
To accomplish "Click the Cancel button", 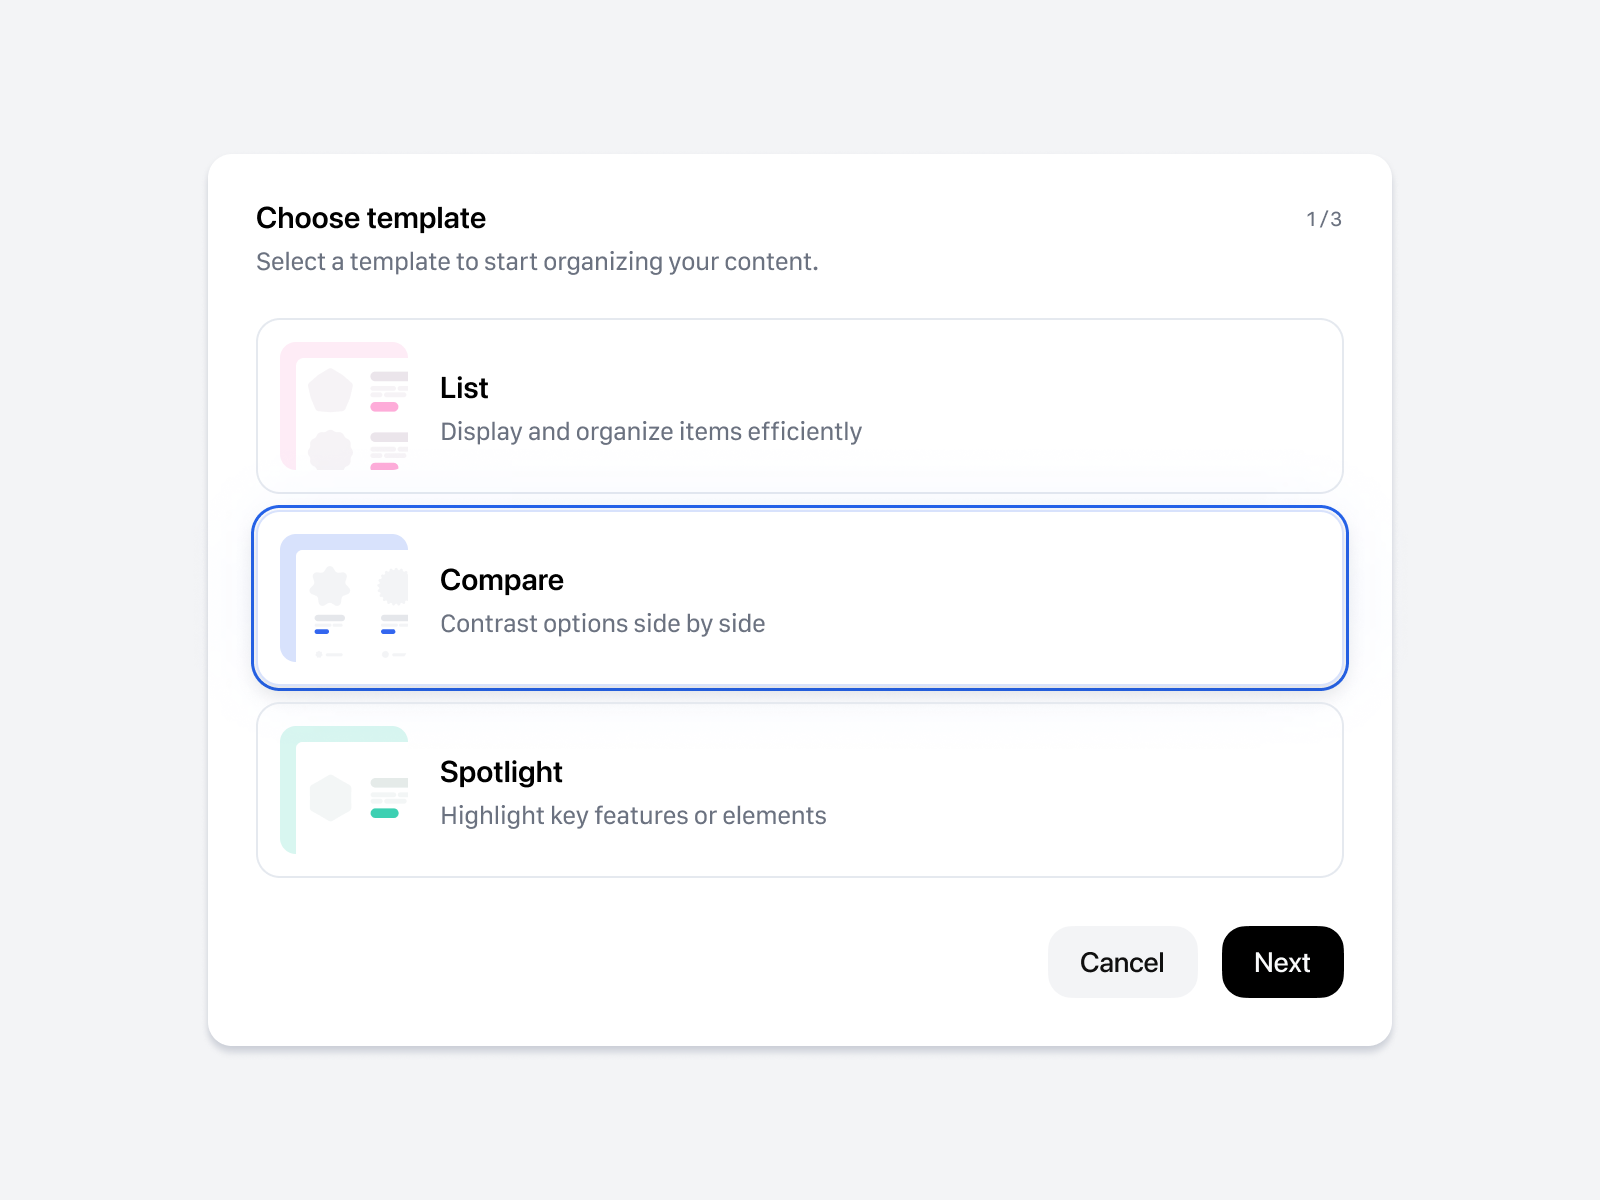I will pyautogui.click(x=1122, y=962).
